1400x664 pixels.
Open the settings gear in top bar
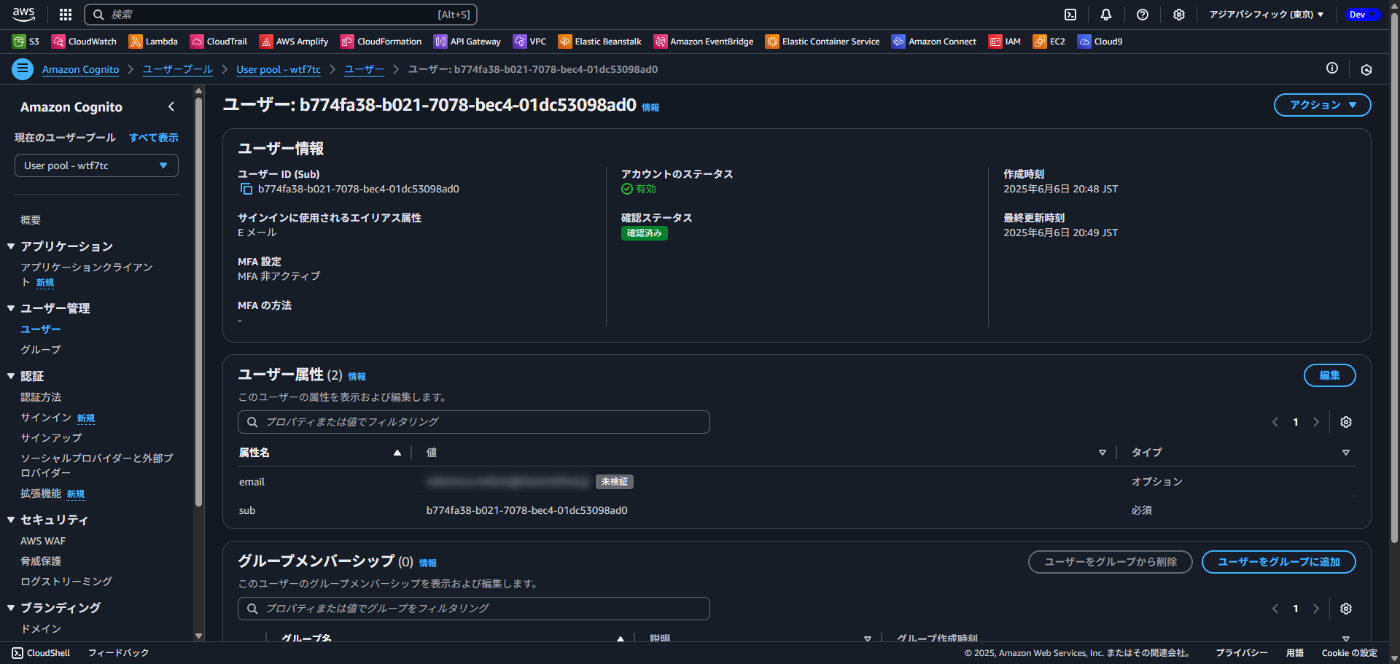tap(1179, 14)
